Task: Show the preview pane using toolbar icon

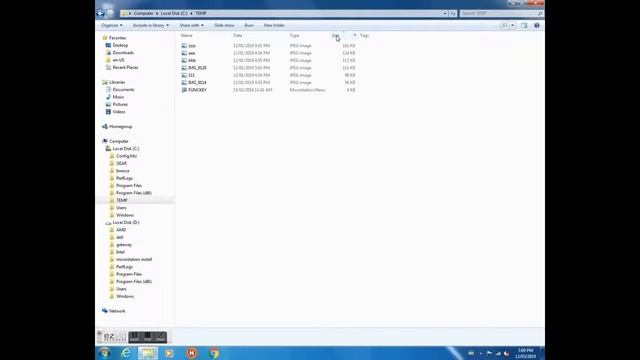Action: click(x=524, y=25)
